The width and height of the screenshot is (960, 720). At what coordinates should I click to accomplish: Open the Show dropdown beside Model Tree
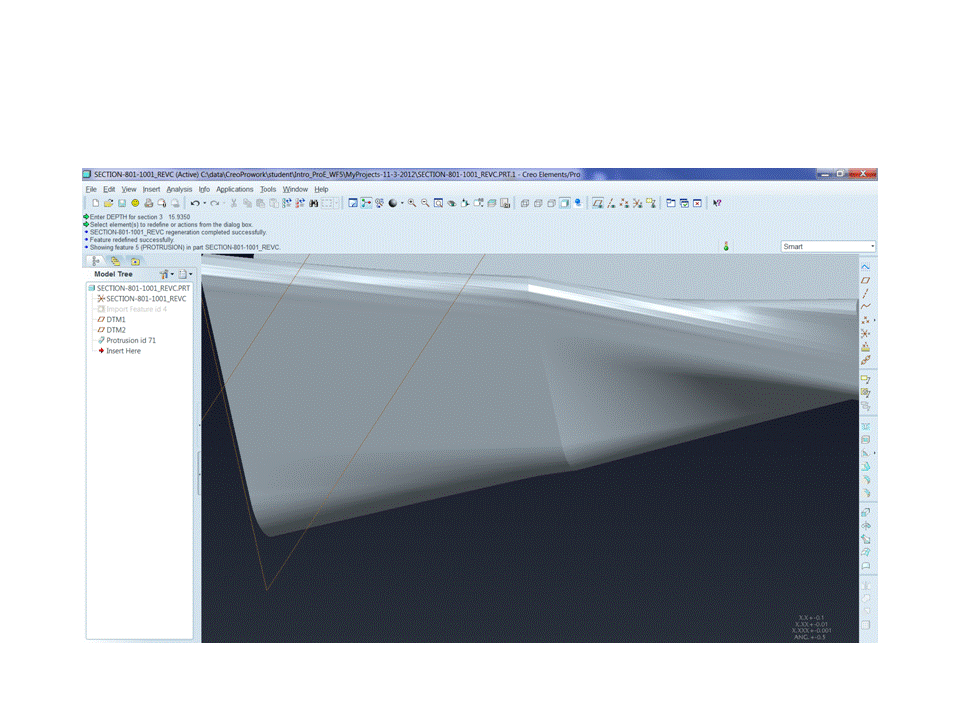tap(189, 274)
